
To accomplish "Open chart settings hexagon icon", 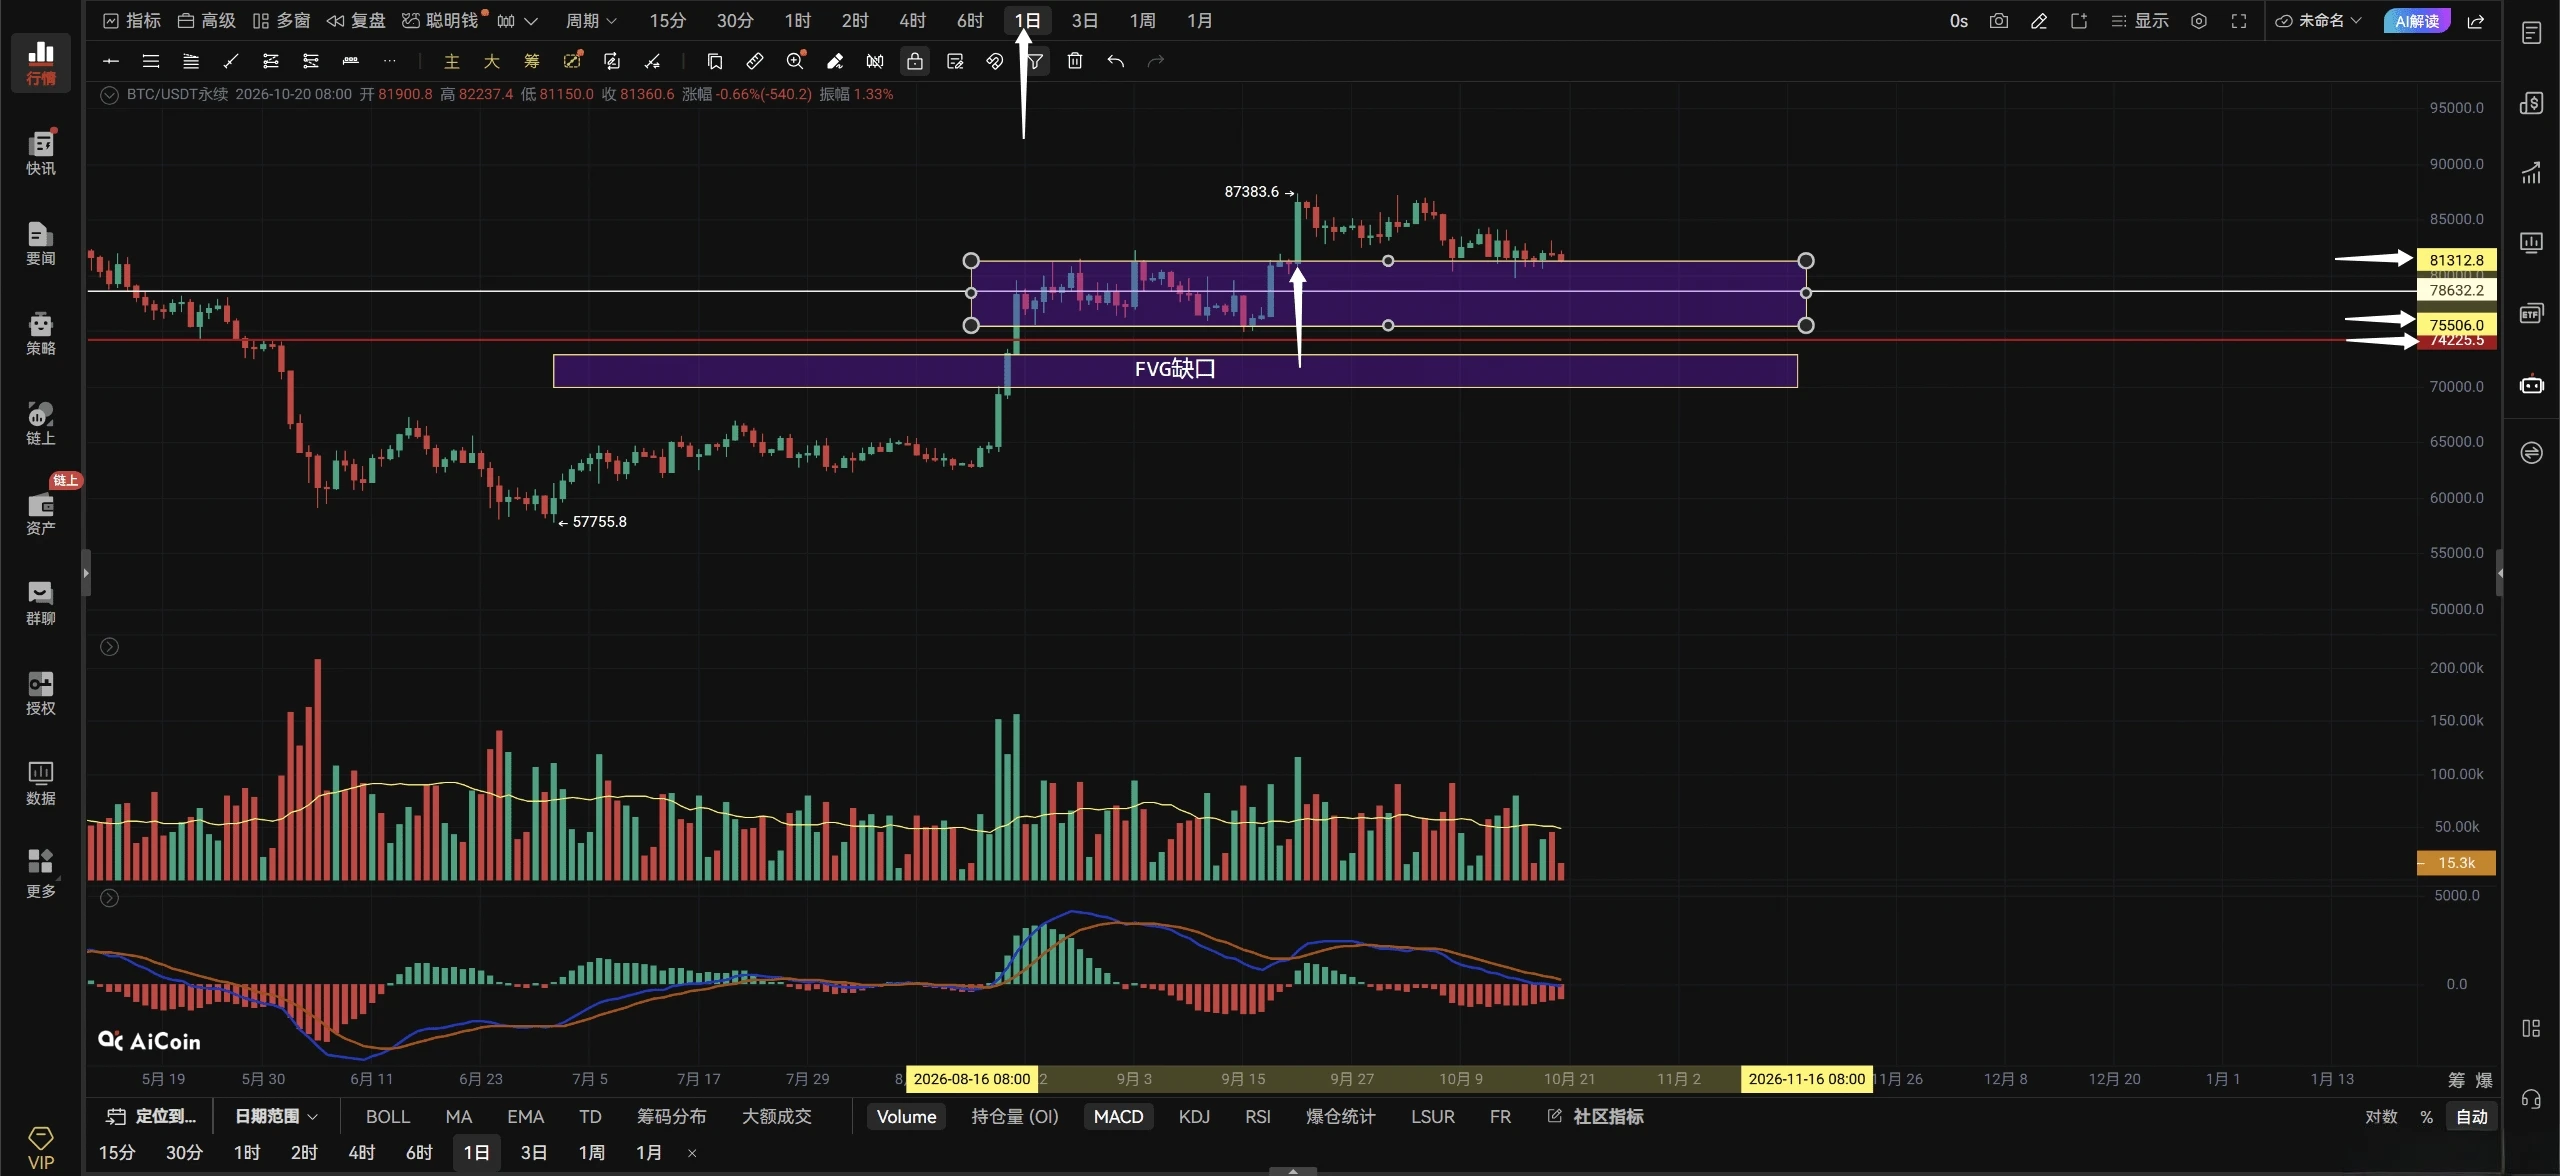I will coord(2199,20).
